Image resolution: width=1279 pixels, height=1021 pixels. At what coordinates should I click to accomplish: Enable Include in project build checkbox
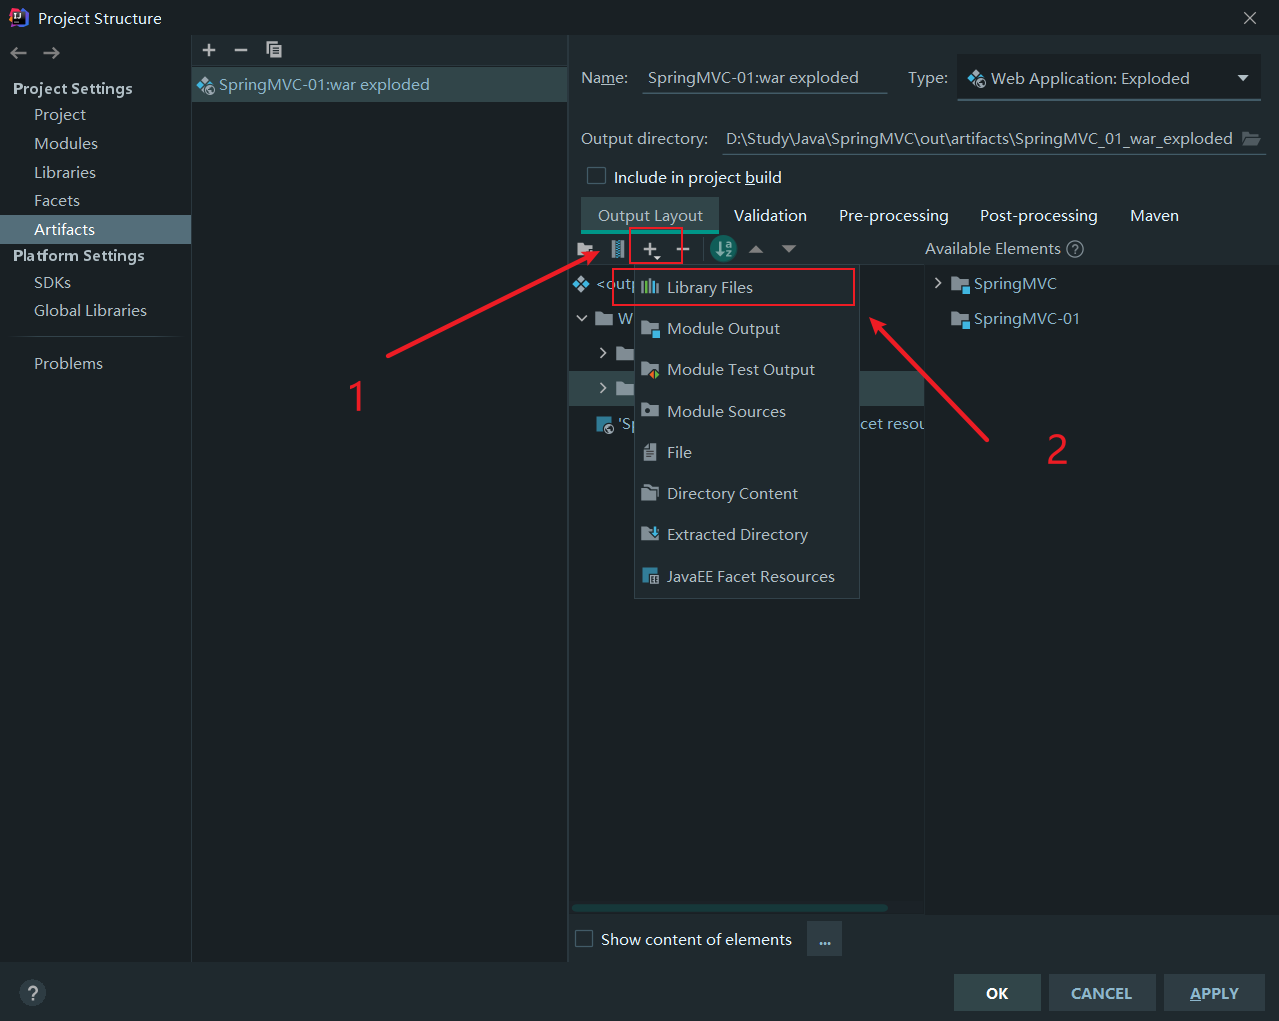click(x=597, y=177)
